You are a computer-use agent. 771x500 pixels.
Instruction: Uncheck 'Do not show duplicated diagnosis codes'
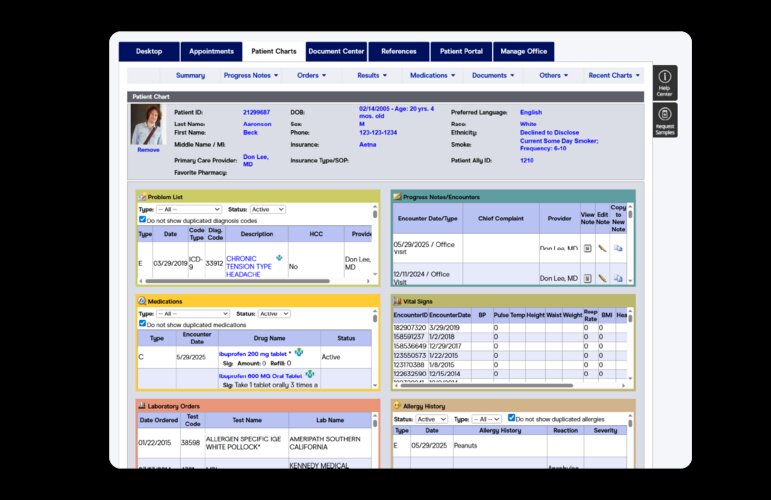tap(143, 219)
